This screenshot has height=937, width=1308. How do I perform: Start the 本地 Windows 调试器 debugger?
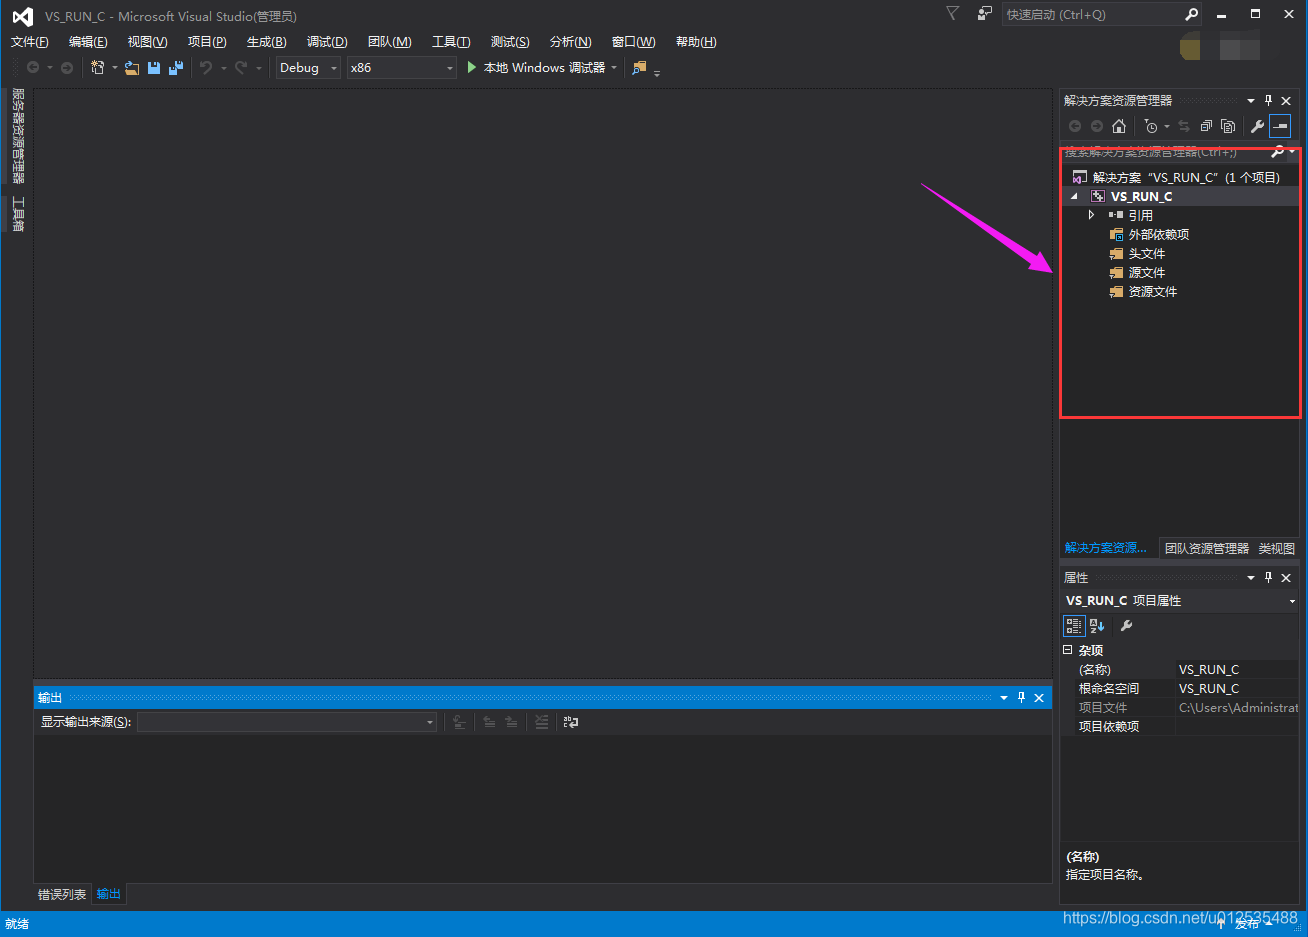[535, 68]
